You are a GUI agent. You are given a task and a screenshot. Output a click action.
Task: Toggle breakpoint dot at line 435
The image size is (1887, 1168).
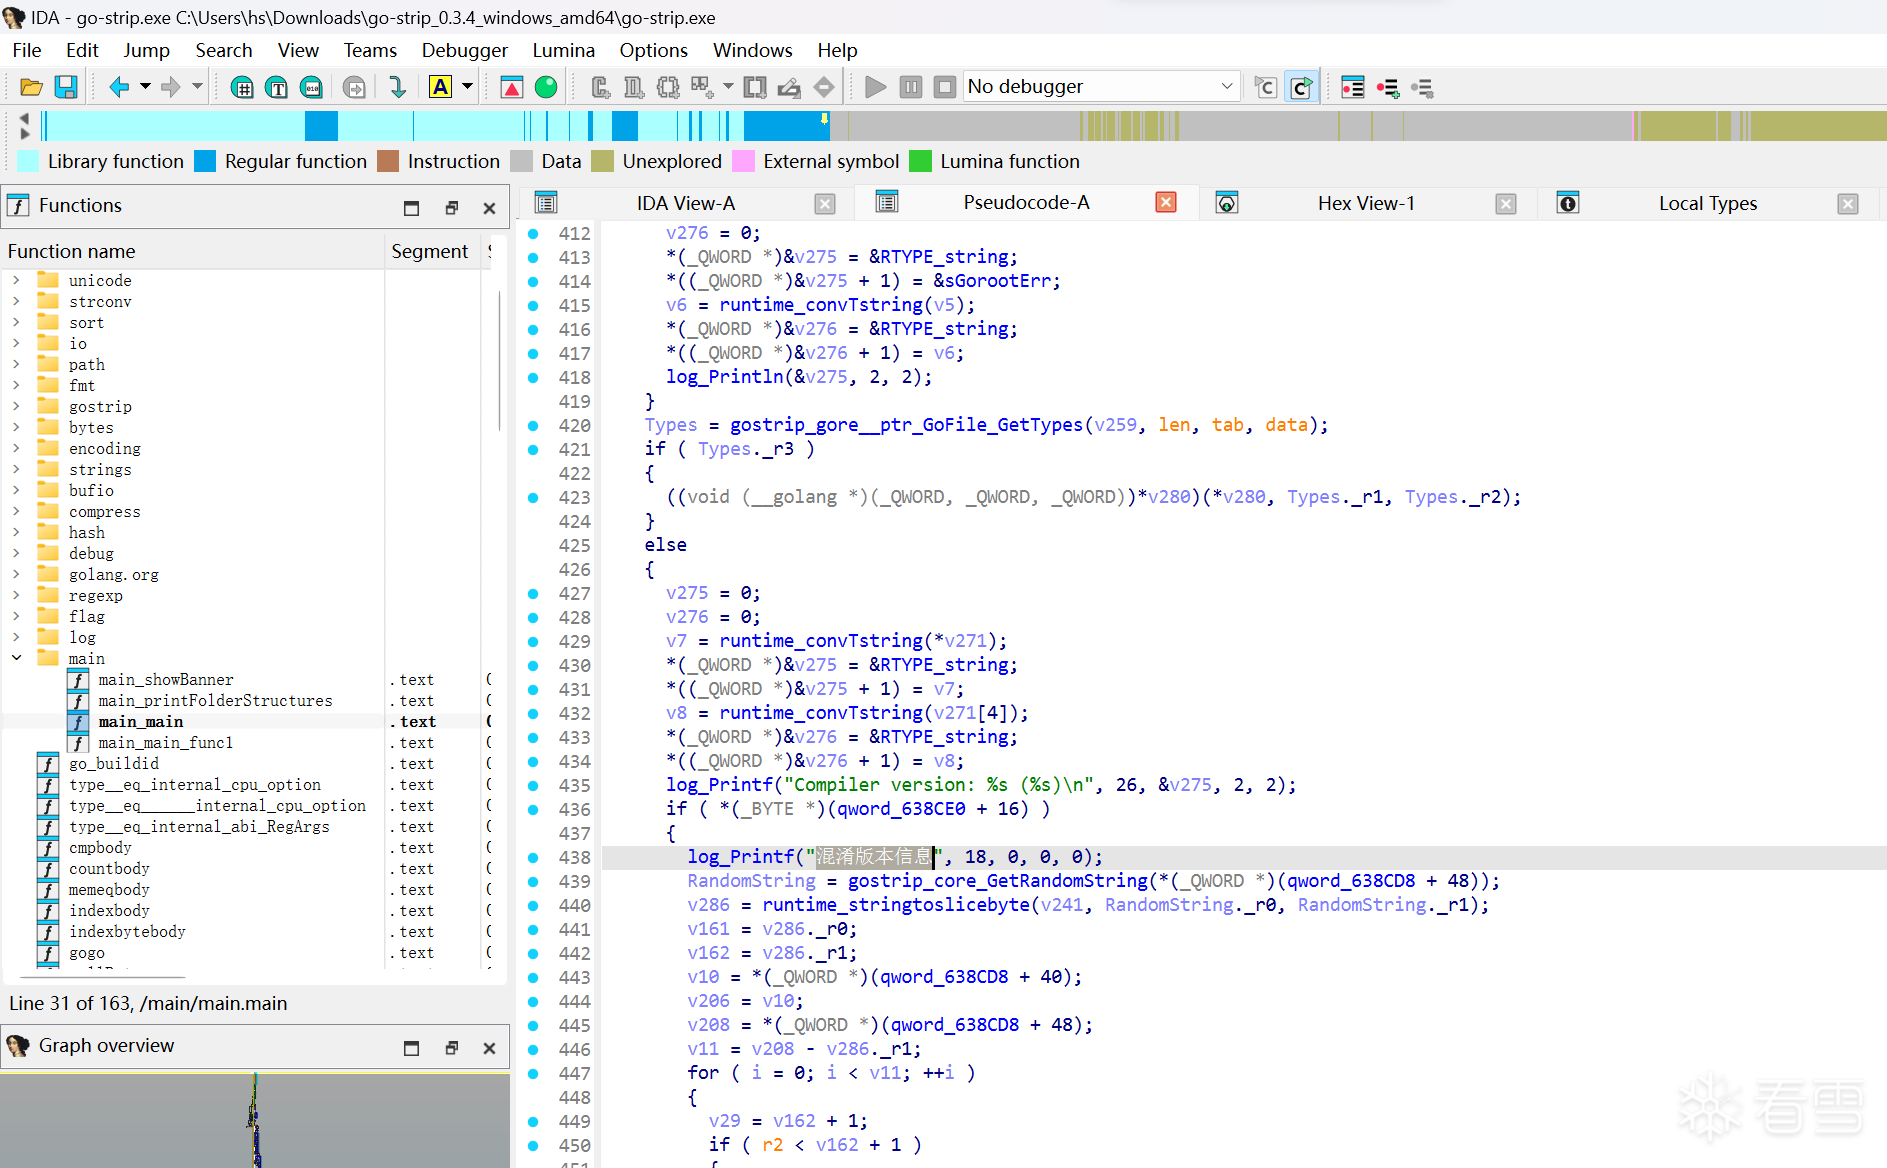[533, 785]
